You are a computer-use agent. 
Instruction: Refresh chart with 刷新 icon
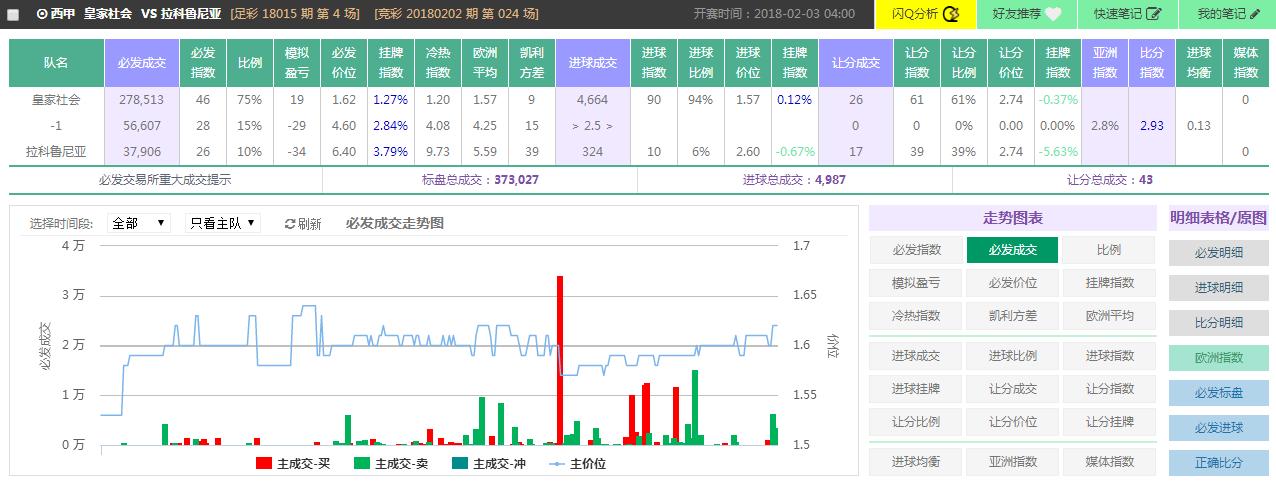[x=303, y=224]
